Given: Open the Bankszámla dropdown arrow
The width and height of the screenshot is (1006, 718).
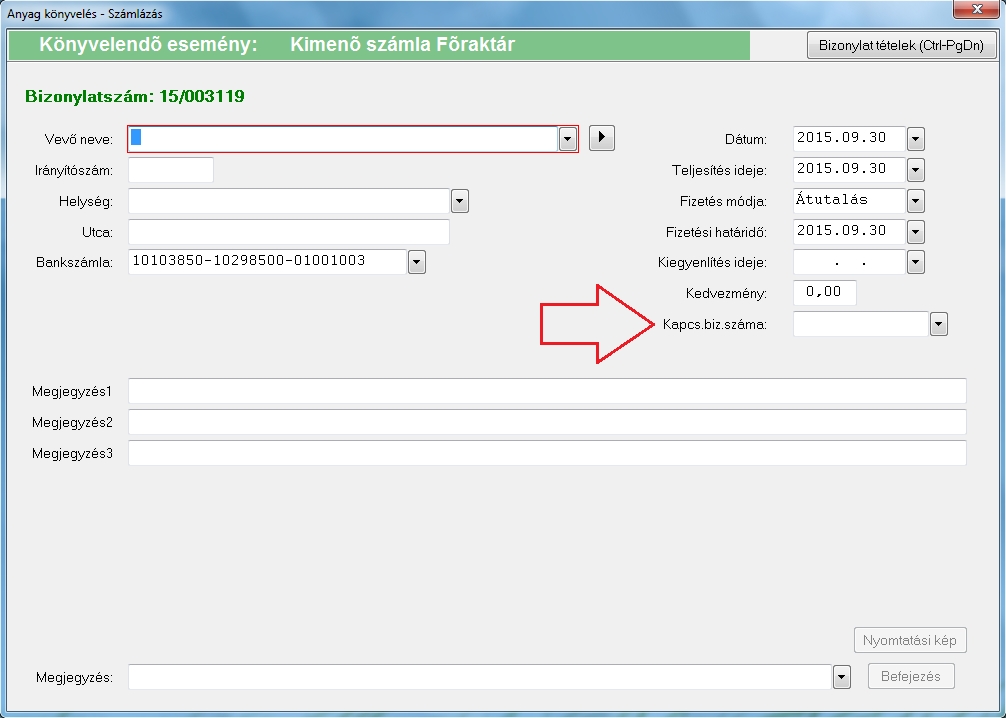Looking at the screenshot, I should point(417,262).
